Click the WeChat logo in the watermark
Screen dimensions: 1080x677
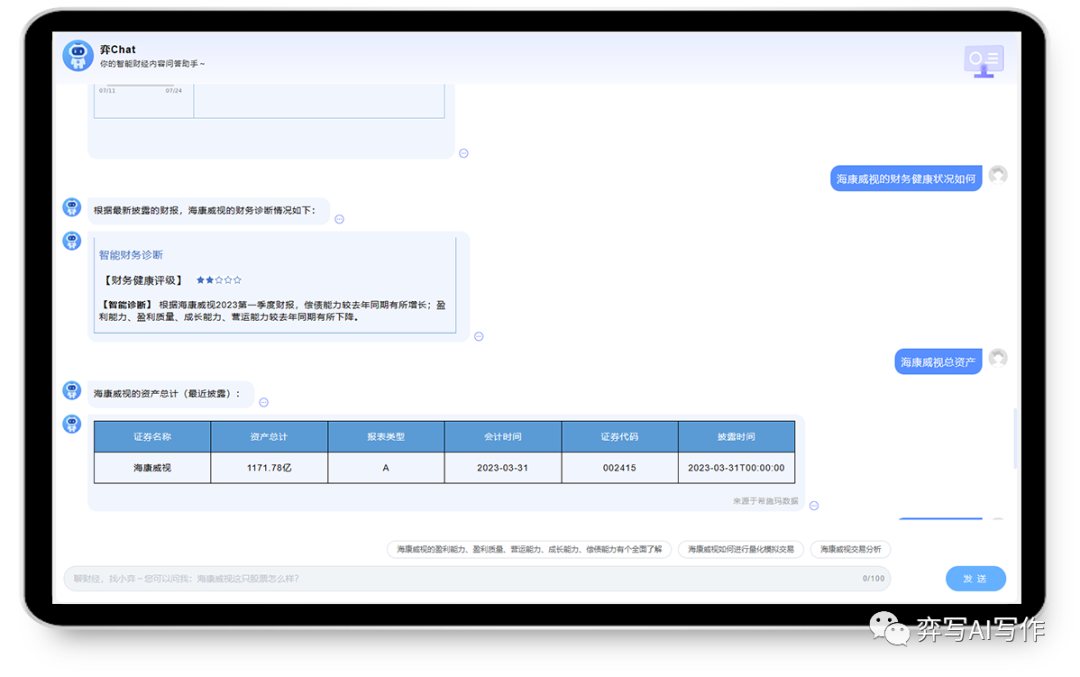tap(889, 628)
